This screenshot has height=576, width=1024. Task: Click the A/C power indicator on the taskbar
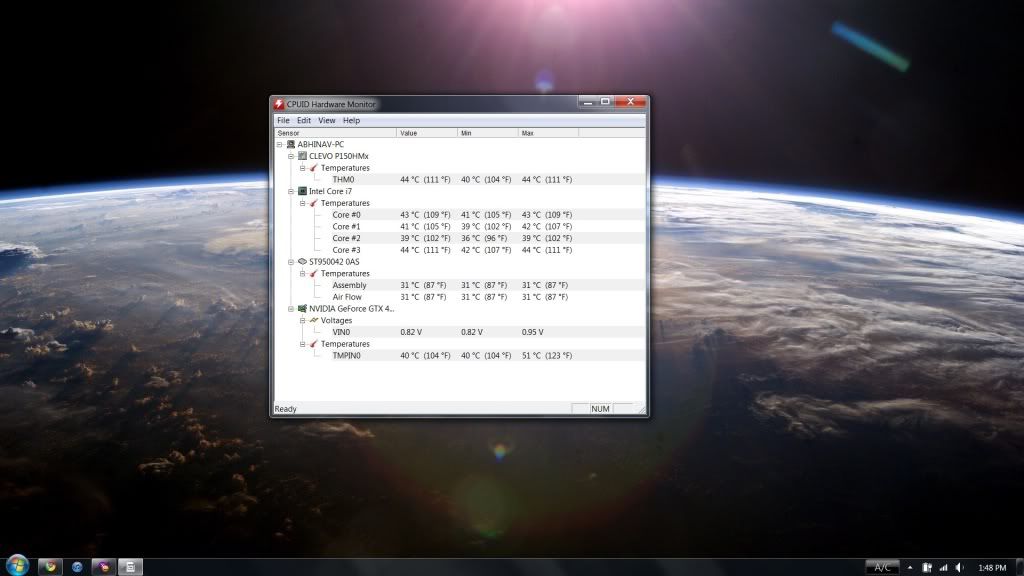[x=882, y=568]
